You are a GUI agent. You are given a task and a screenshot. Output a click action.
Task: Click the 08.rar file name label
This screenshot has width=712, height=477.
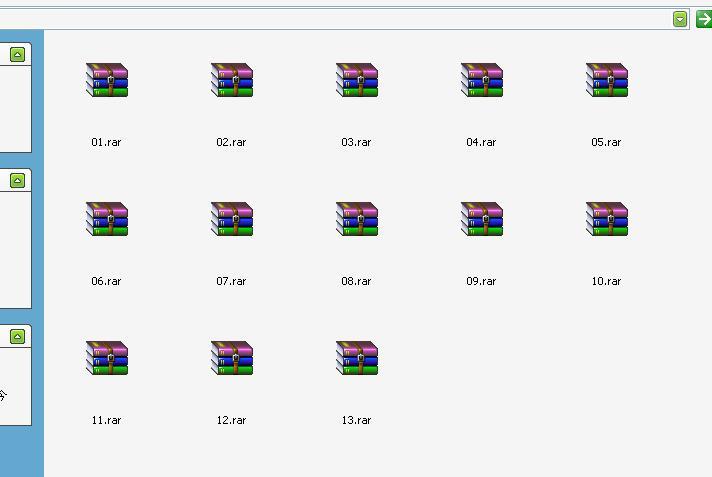click(356, 281)
